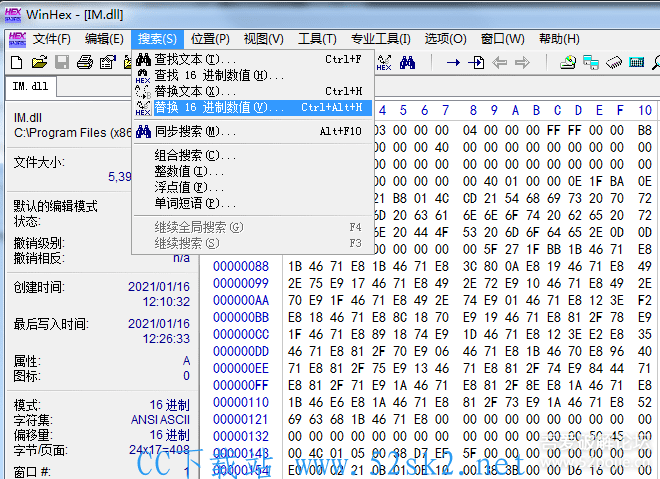
Task: Choose 替换文本(X) menu entry
Action: (253, 91)
